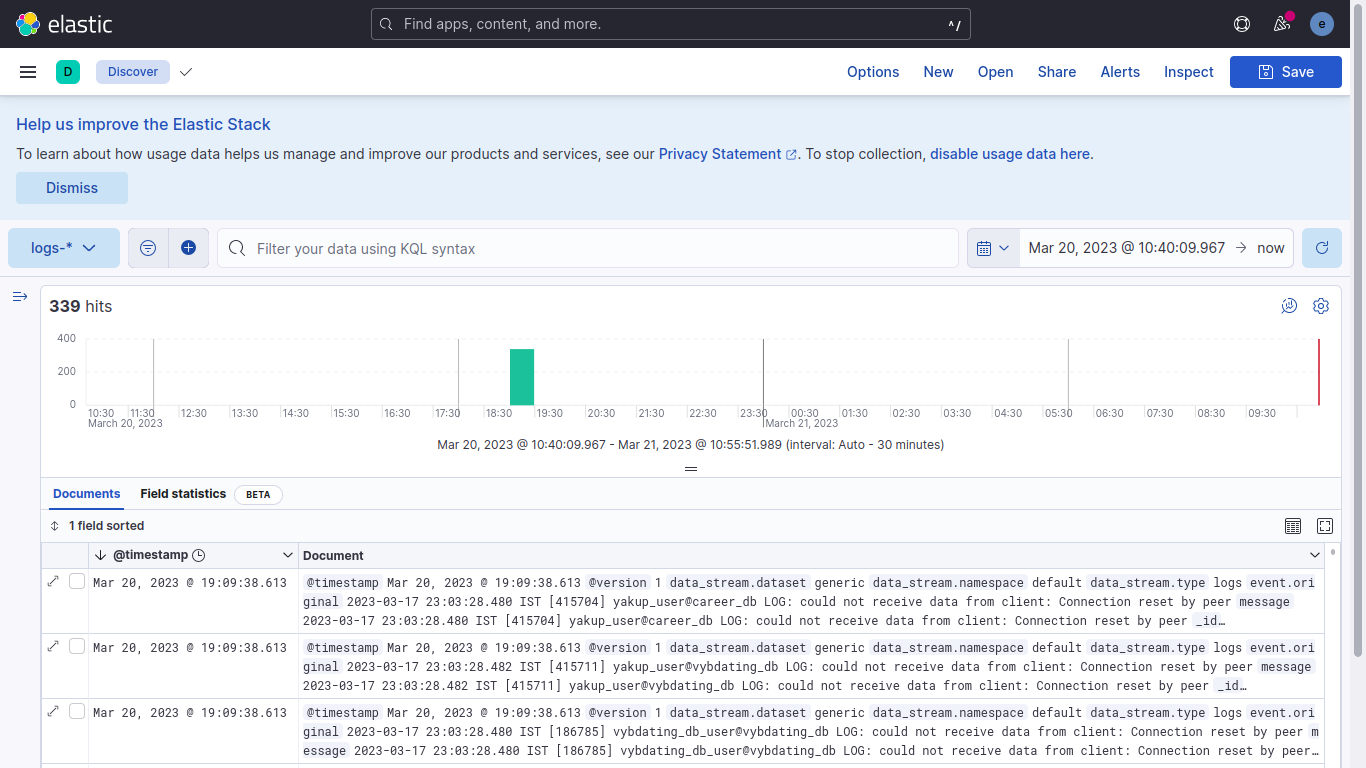Open the '1 field sorted' sort menu
1366x768 pixels.
(x=97, y=526)
